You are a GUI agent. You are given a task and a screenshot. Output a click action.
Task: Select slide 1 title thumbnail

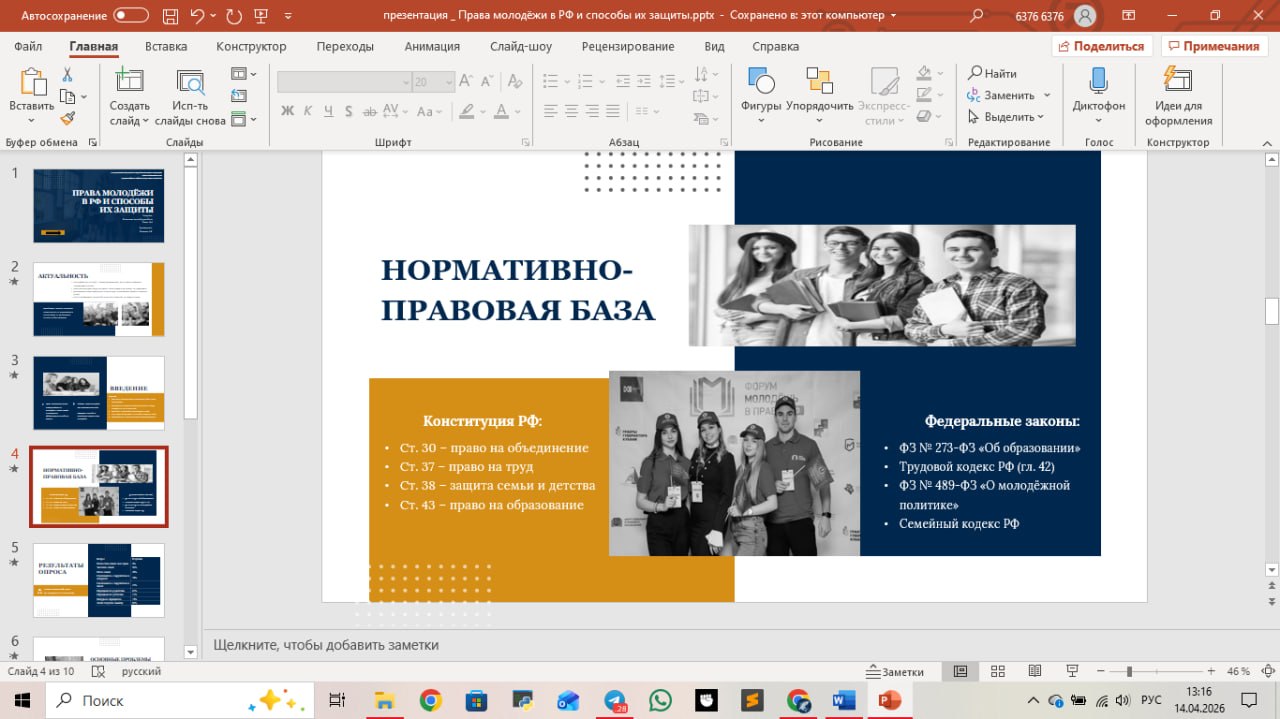click(x=99, y=205)
